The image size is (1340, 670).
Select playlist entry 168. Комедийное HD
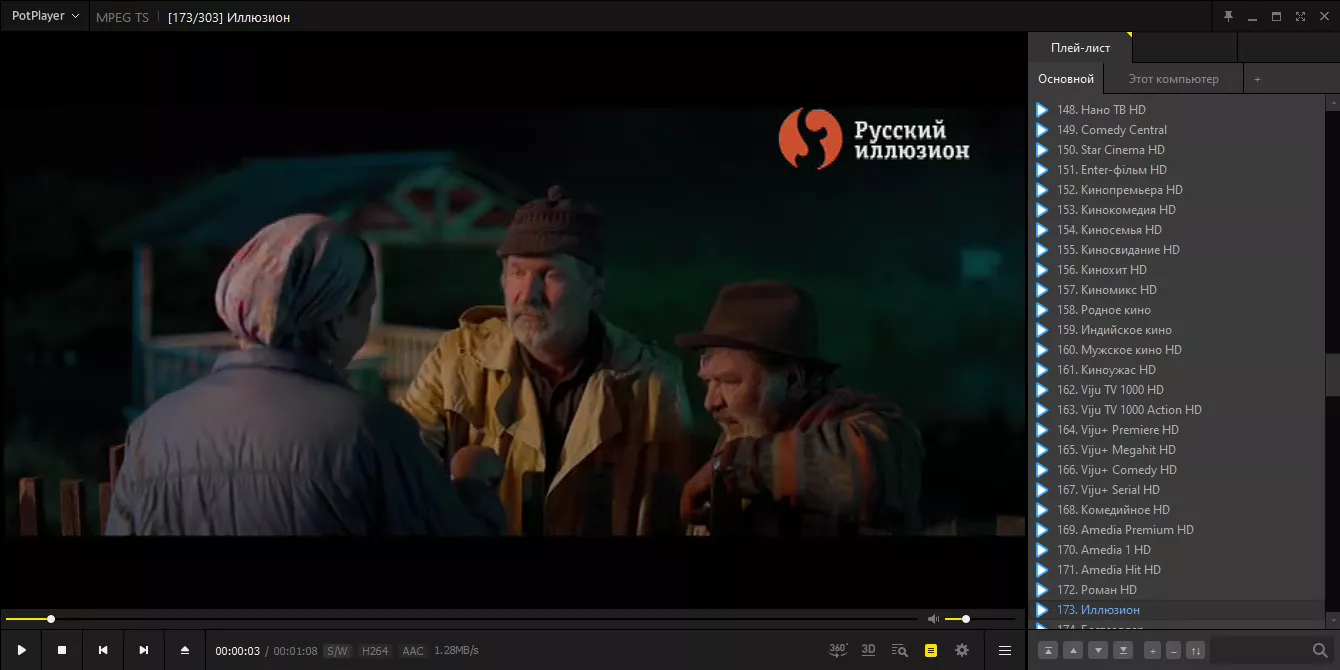coord(1177,510)
